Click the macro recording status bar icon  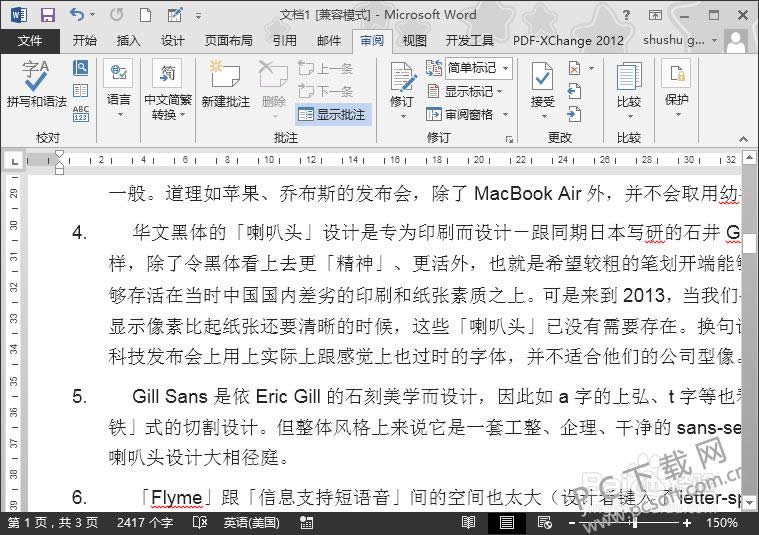pos(306,522)
